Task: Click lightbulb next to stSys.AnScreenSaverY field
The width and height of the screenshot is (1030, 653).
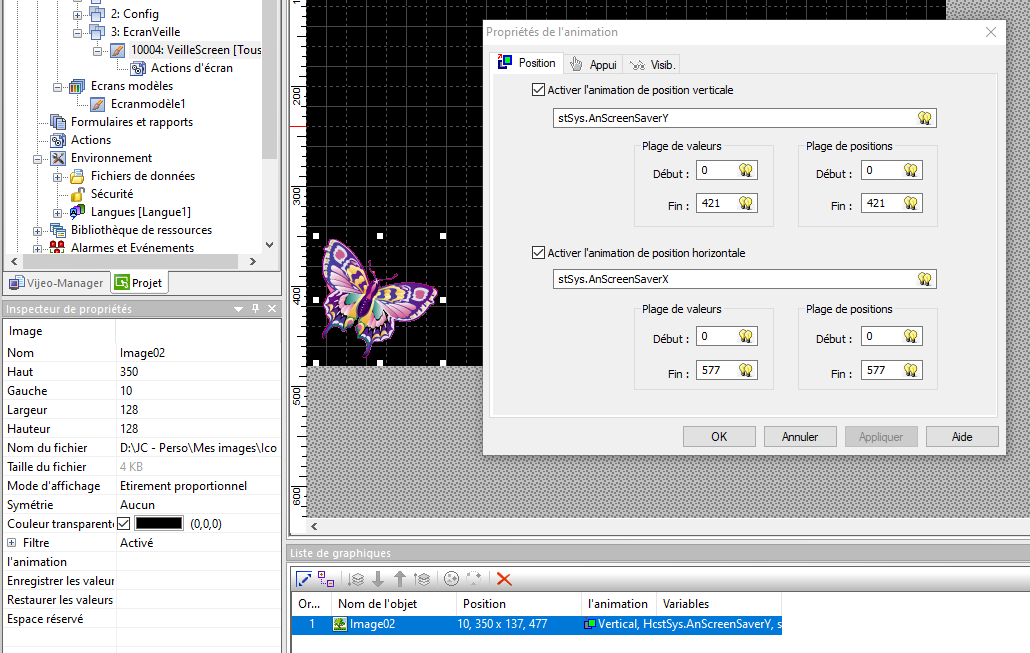Action: tap(925, 118)
